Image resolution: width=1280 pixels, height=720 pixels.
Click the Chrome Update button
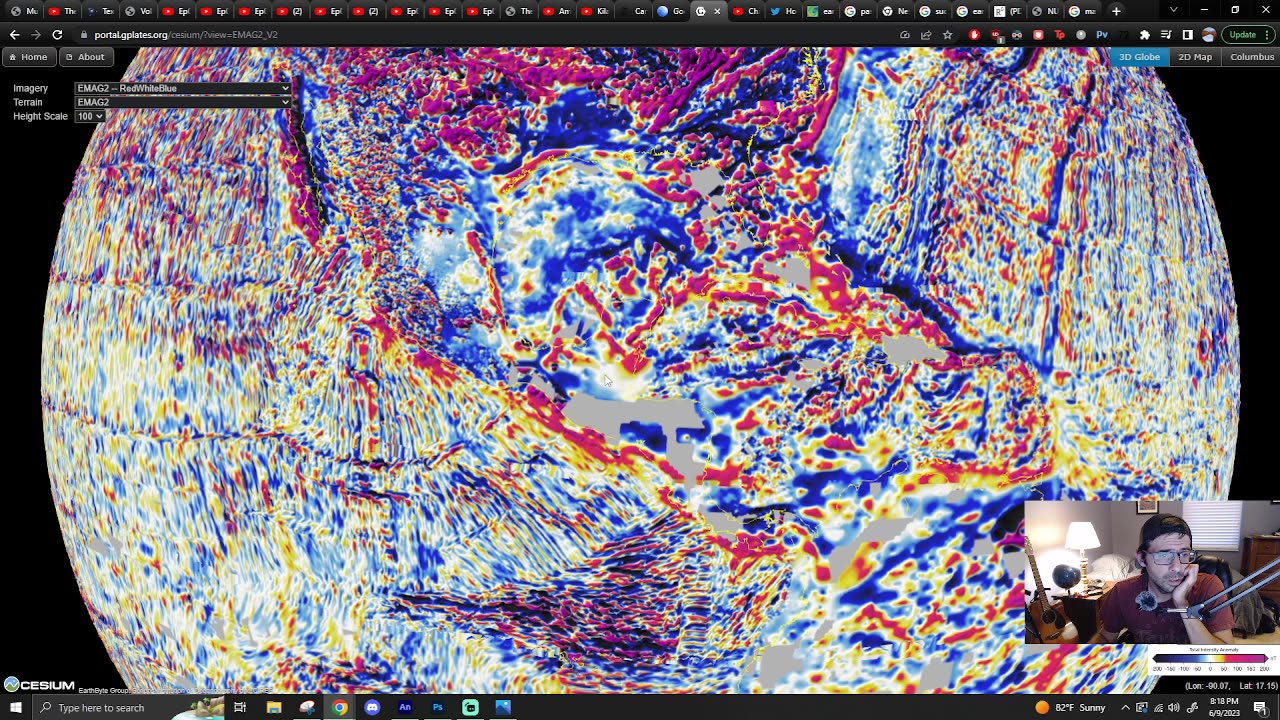click(x=1249, y=35)
